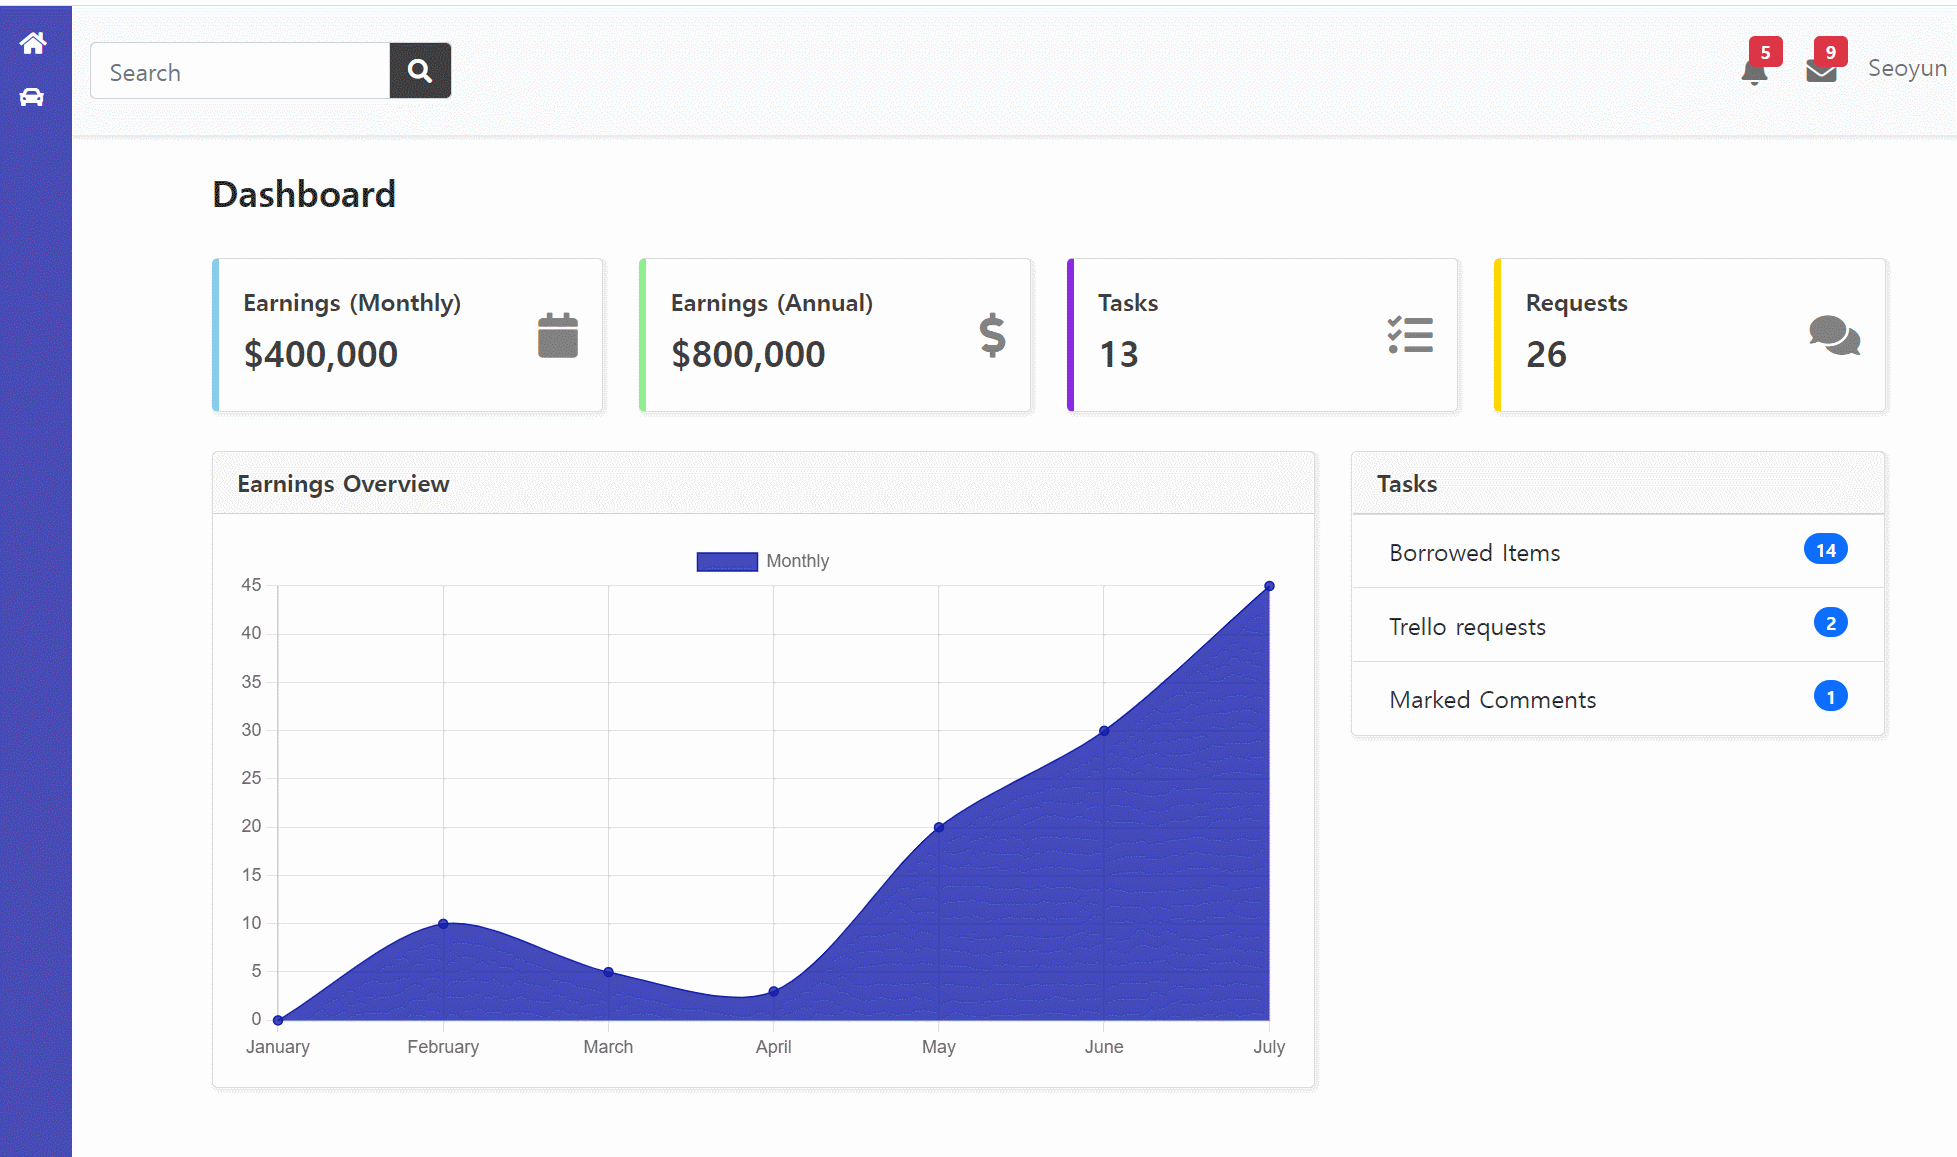1957x1157 pixels.
Task: Select Trello requests in the Tasks list
Action: tap(1467, 627)
